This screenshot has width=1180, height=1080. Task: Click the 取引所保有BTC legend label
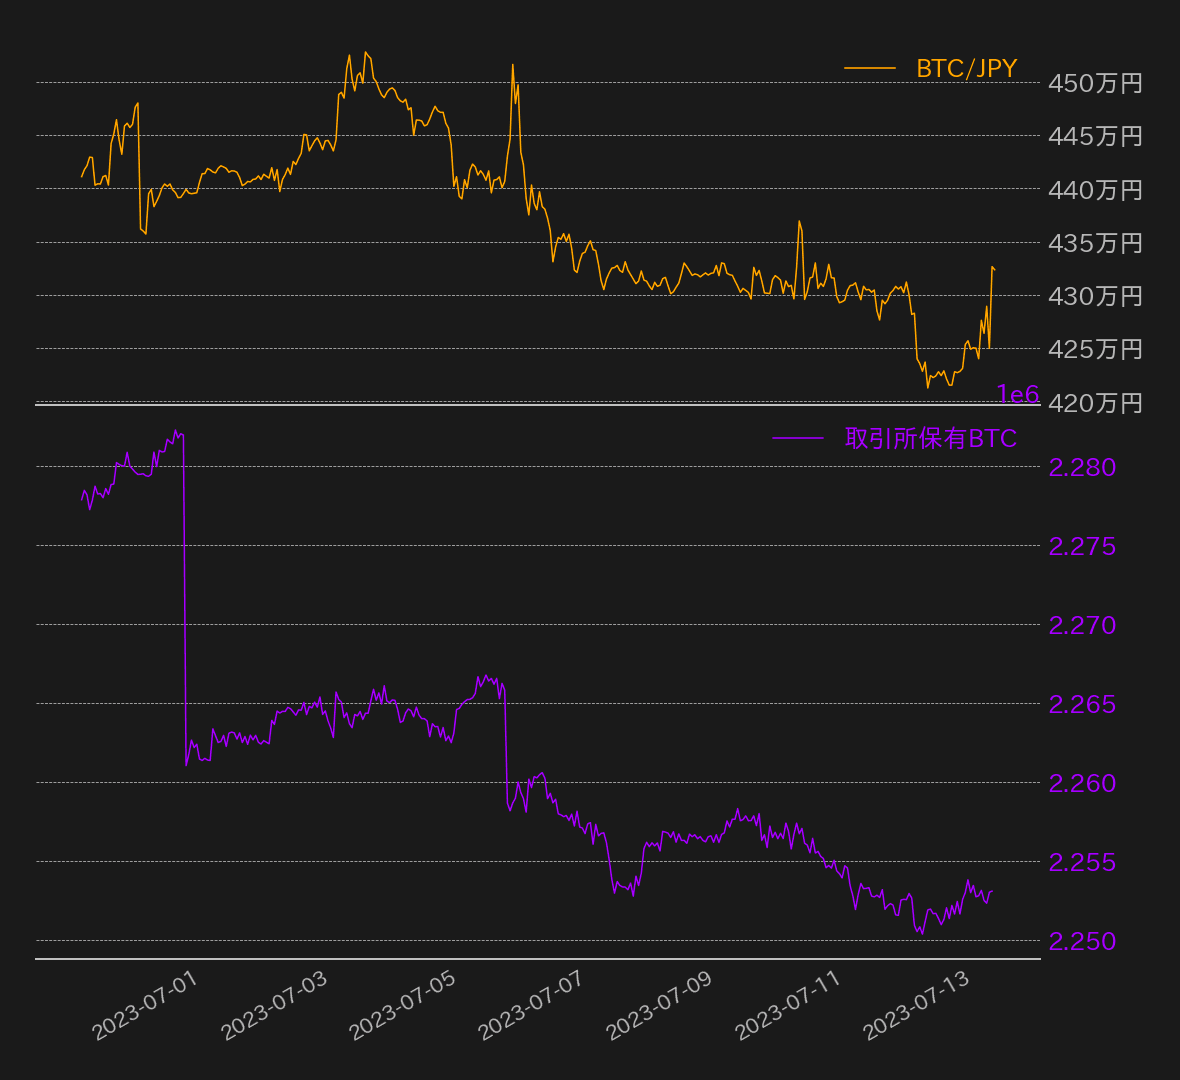pyautogui.click(x=930, y=439)
